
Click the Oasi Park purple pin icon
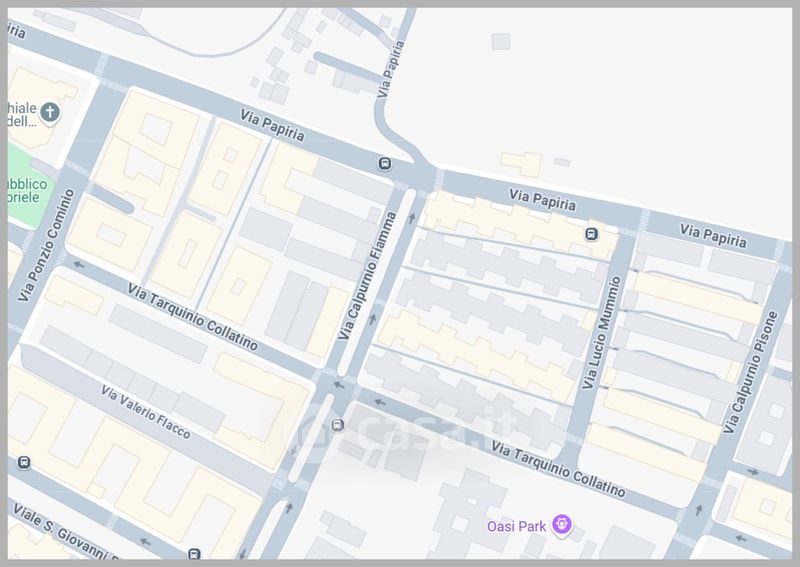coord(562,524)
